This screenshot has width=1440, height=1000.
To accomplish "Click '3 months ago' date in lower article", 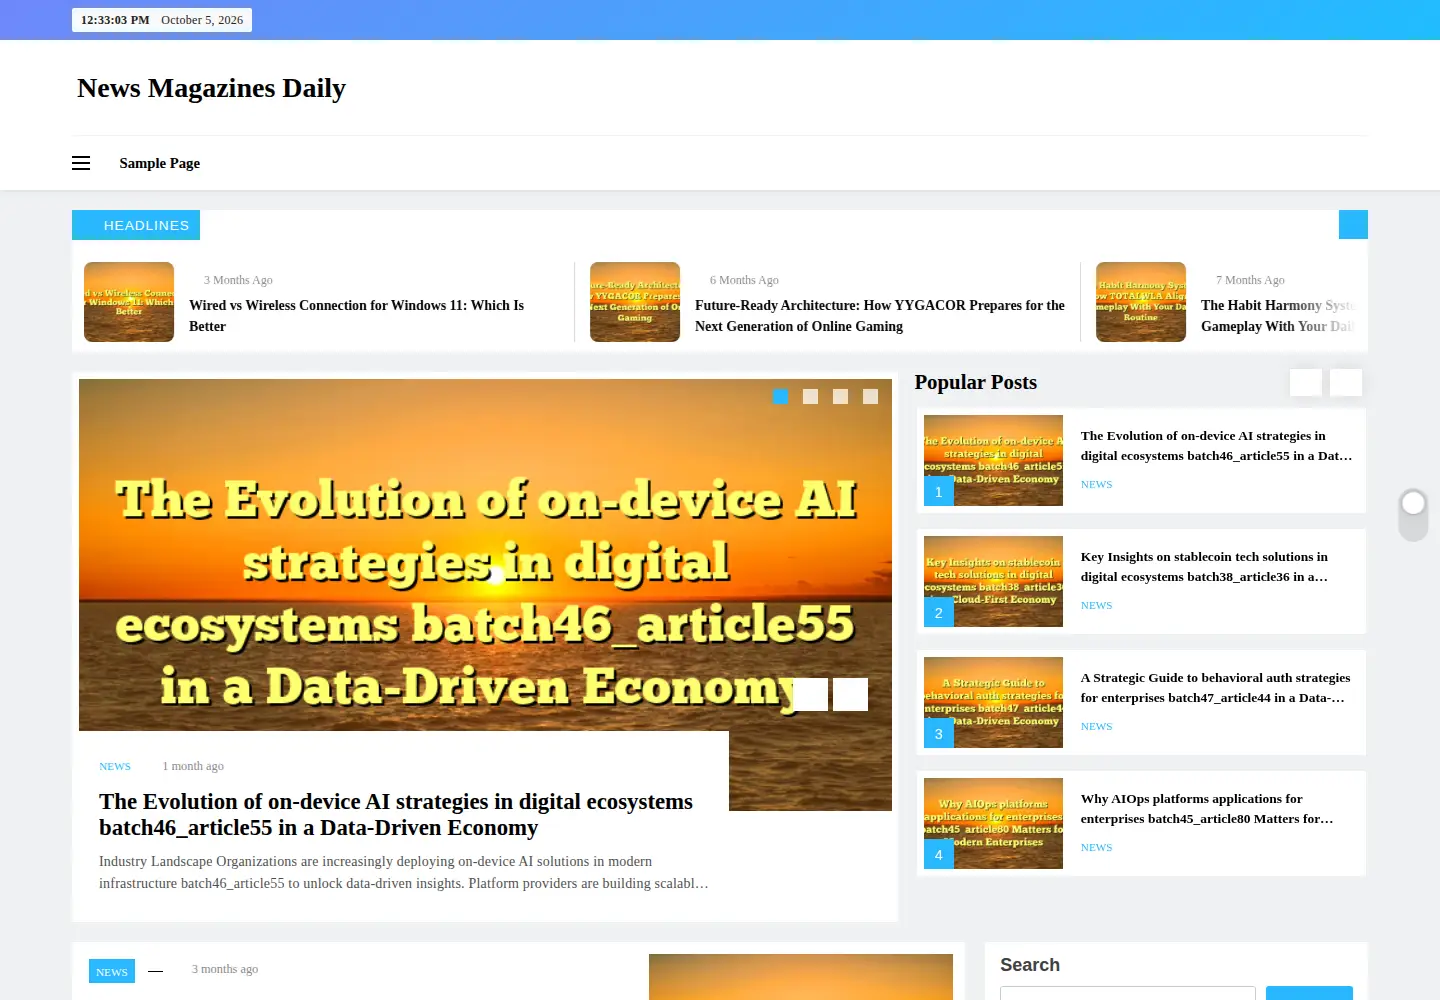I will [x=225, y=969].
